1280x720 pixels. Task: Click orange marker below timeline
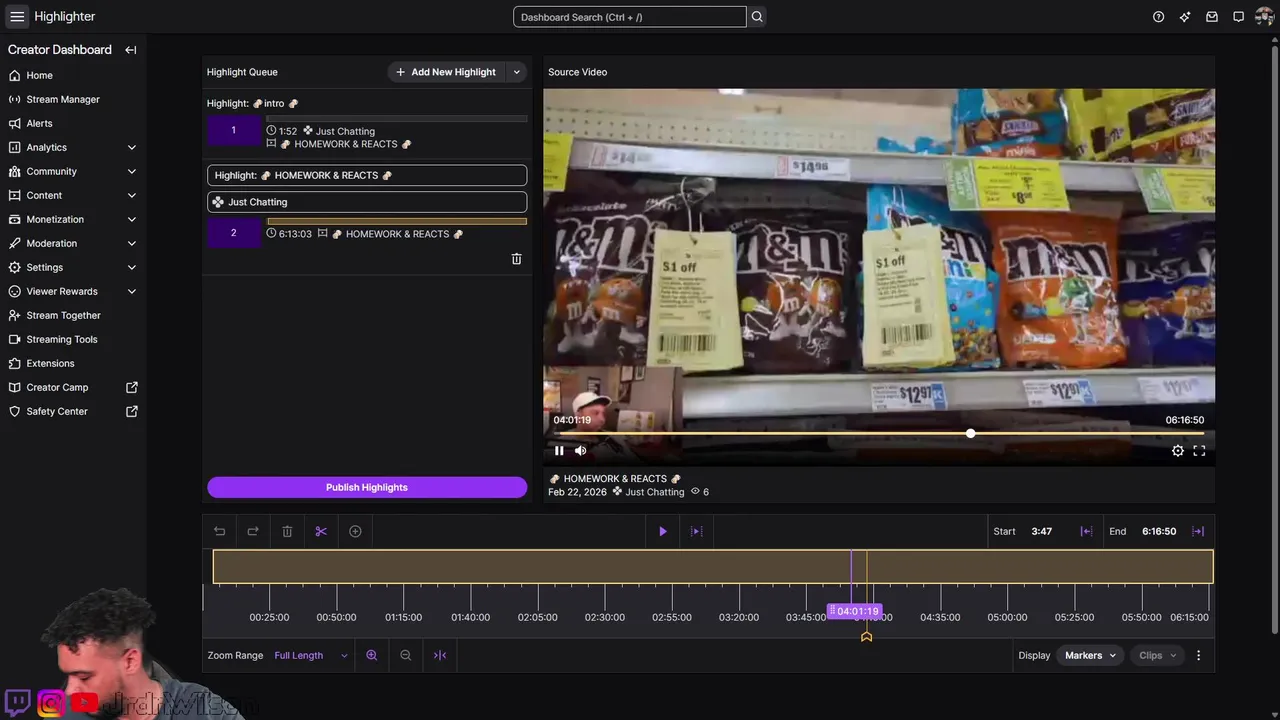click(866, 636)
